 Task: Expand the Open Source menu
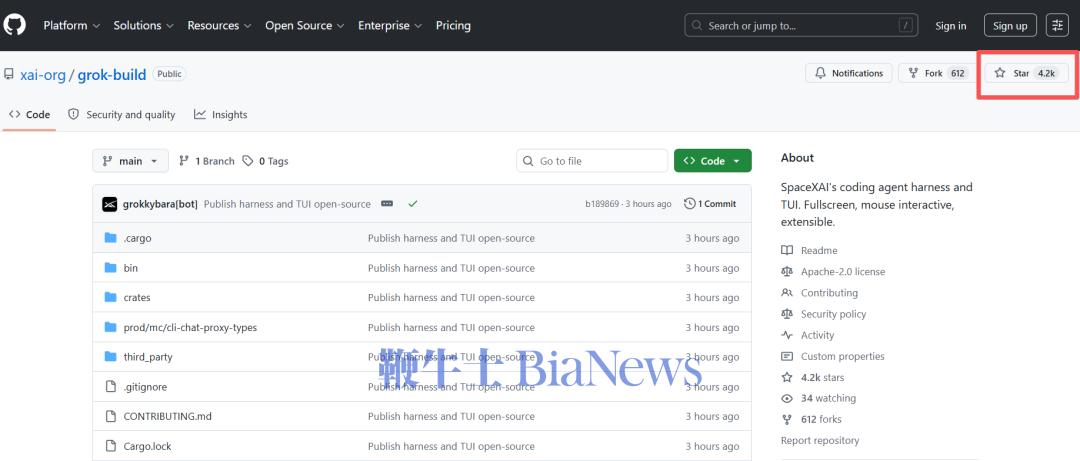tap(305, 25)
